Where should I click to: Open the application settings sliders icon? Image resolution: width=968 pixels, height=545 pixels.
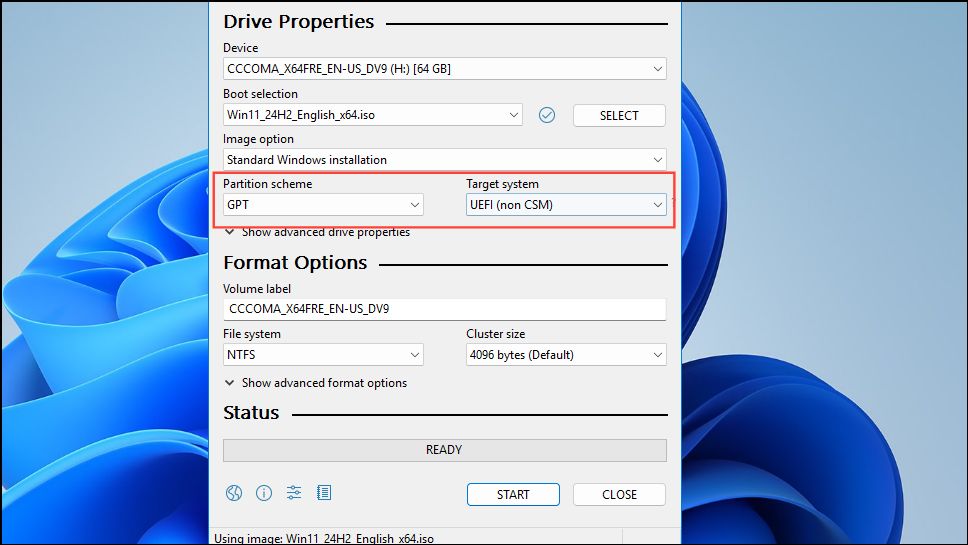(294, 492)
